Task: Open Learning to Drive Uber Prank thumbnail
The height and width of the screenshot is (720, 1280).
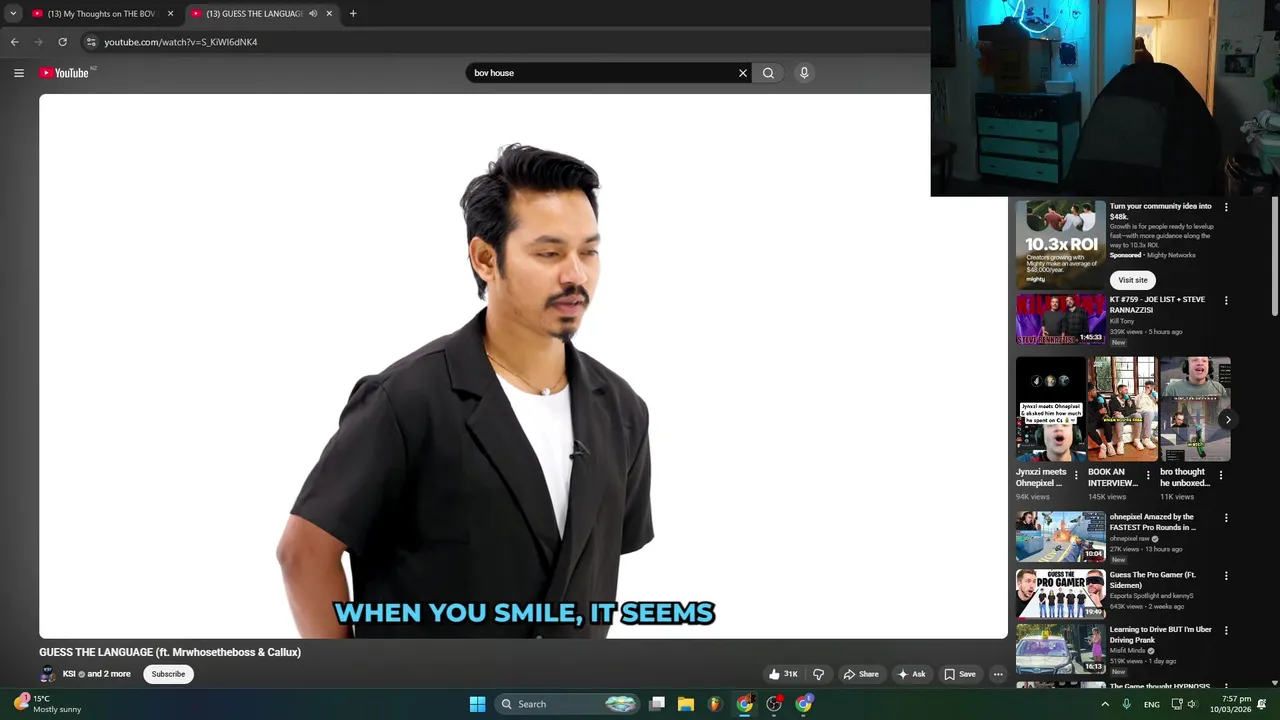Action: pyautogui.click(x=1061, y=649)
